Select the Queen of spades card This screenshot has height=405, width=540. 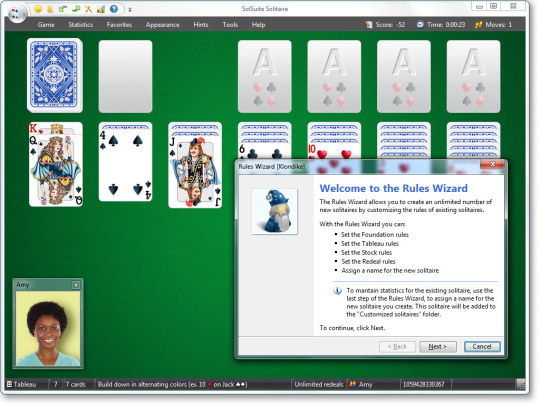tap(56, 170)
